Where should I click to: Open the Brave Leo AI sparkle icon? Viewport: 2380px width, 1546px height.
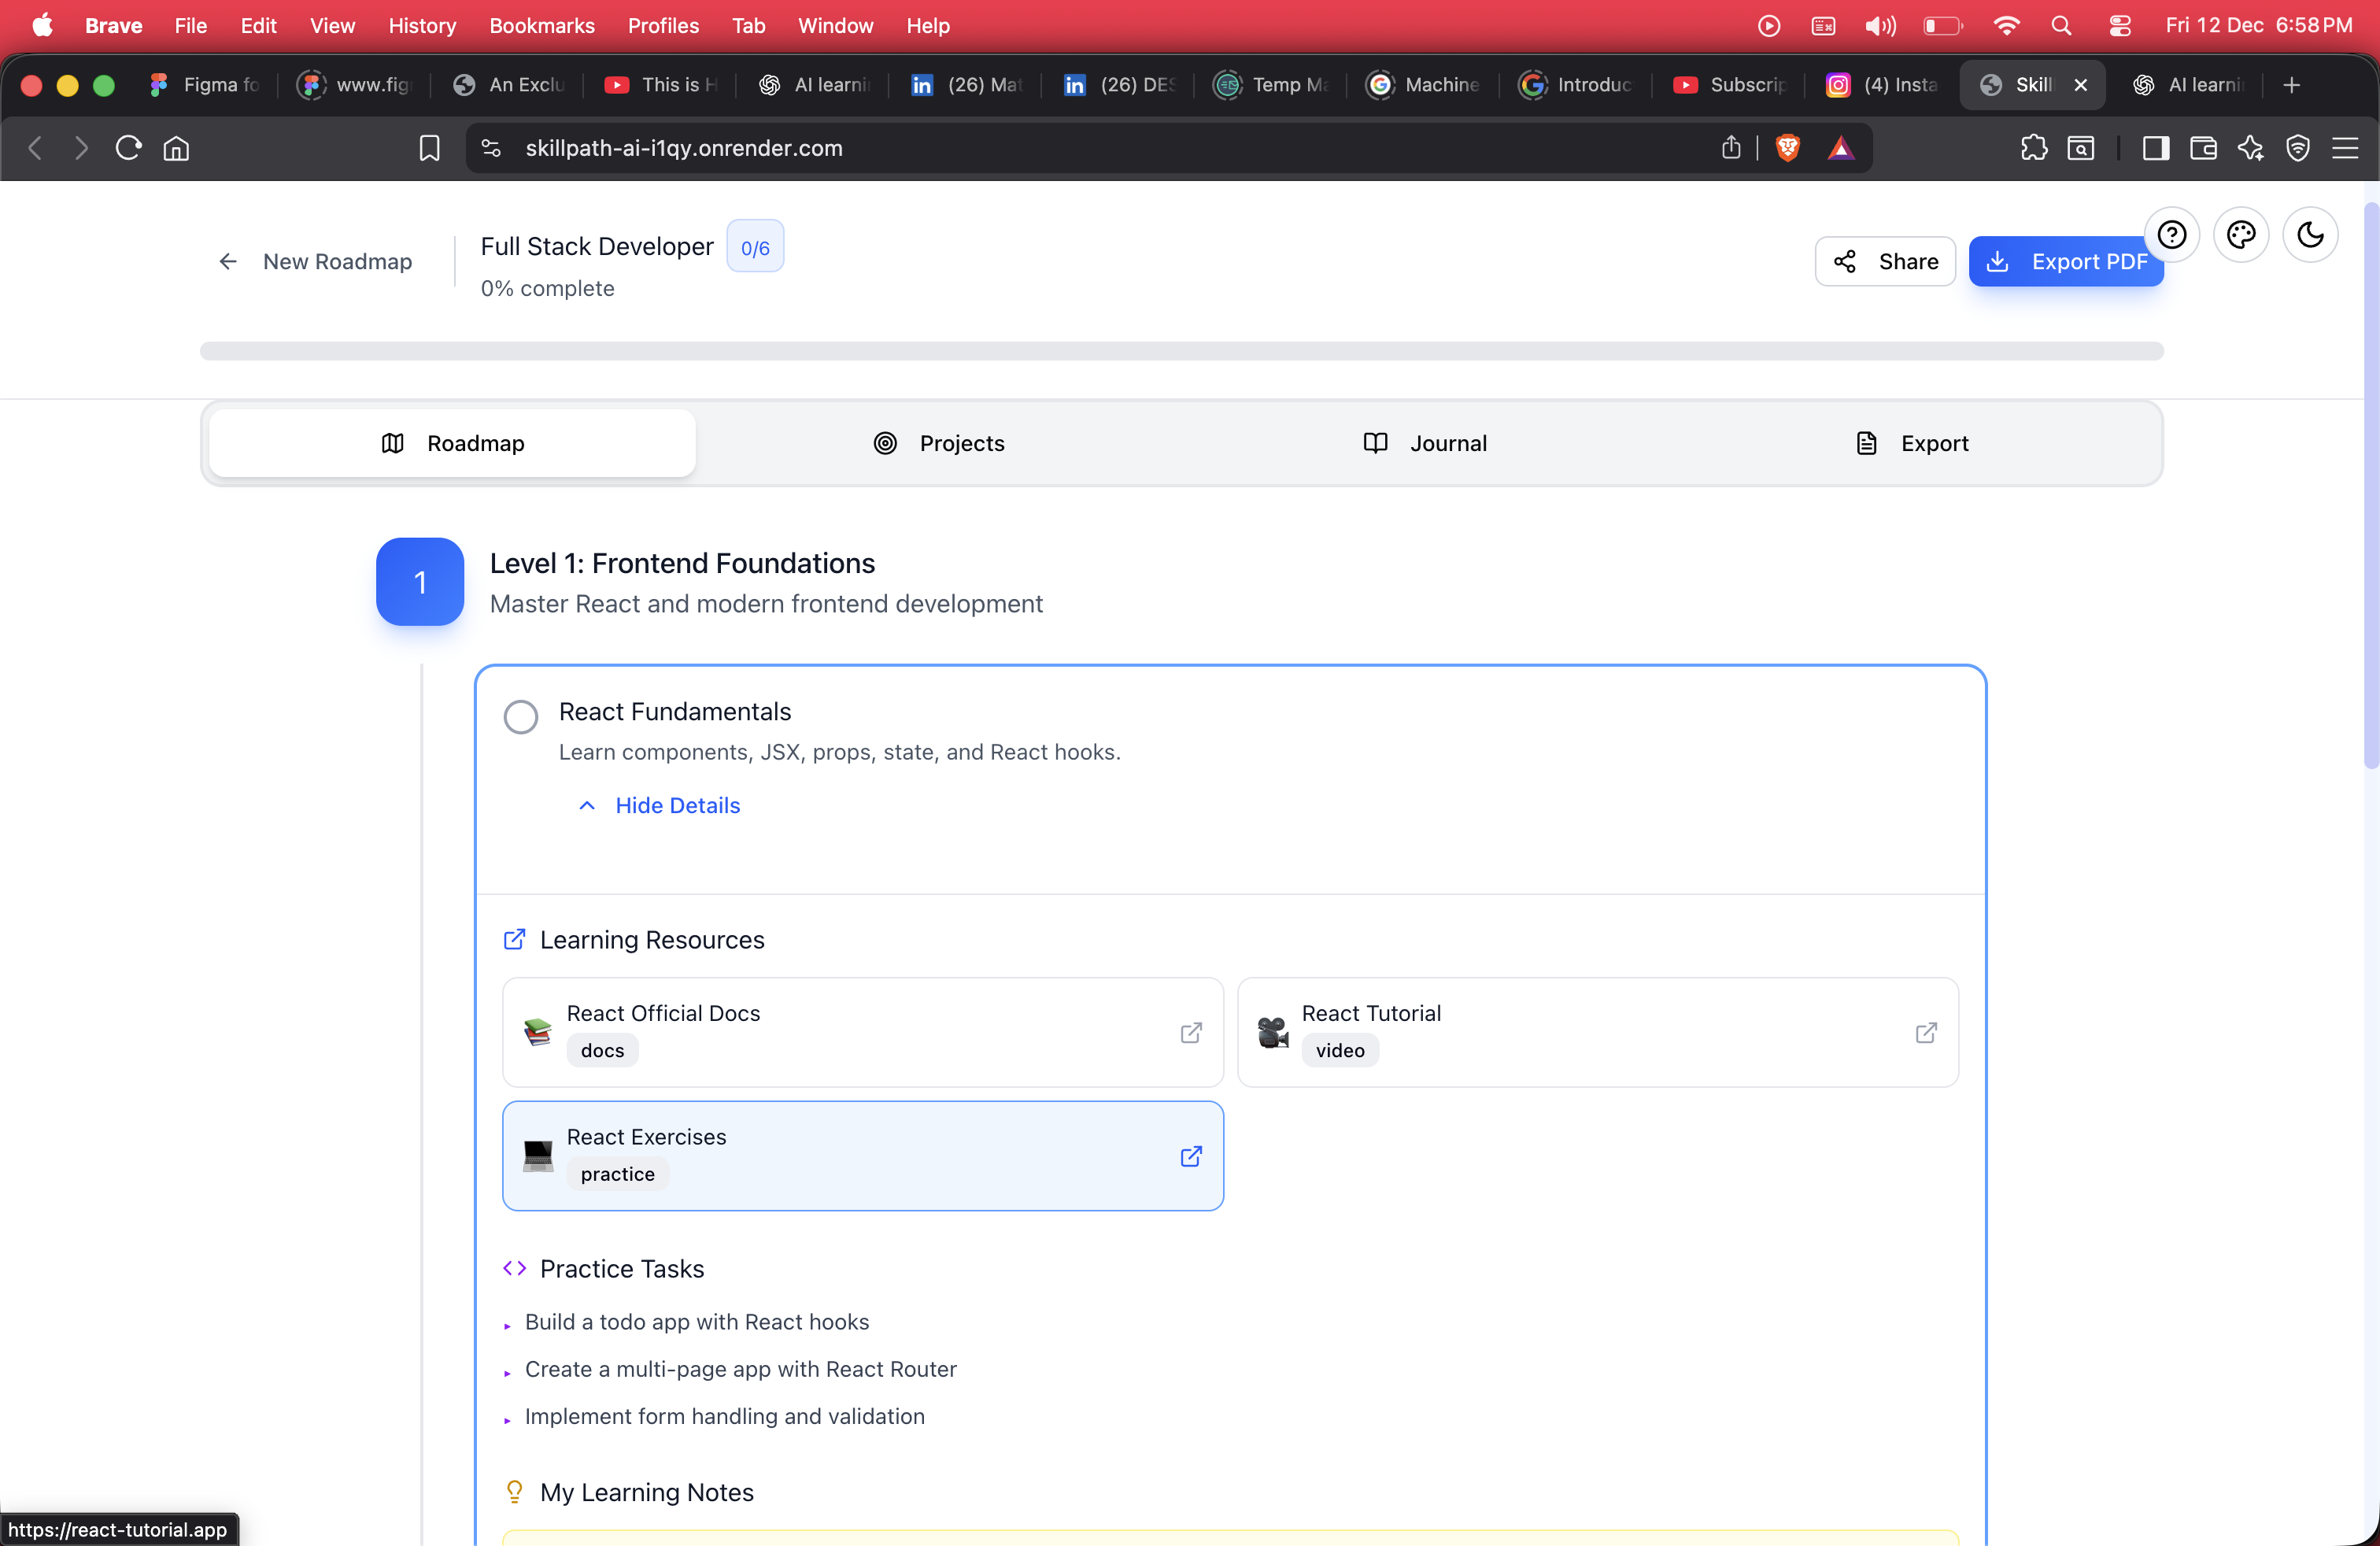point(2250,148)
